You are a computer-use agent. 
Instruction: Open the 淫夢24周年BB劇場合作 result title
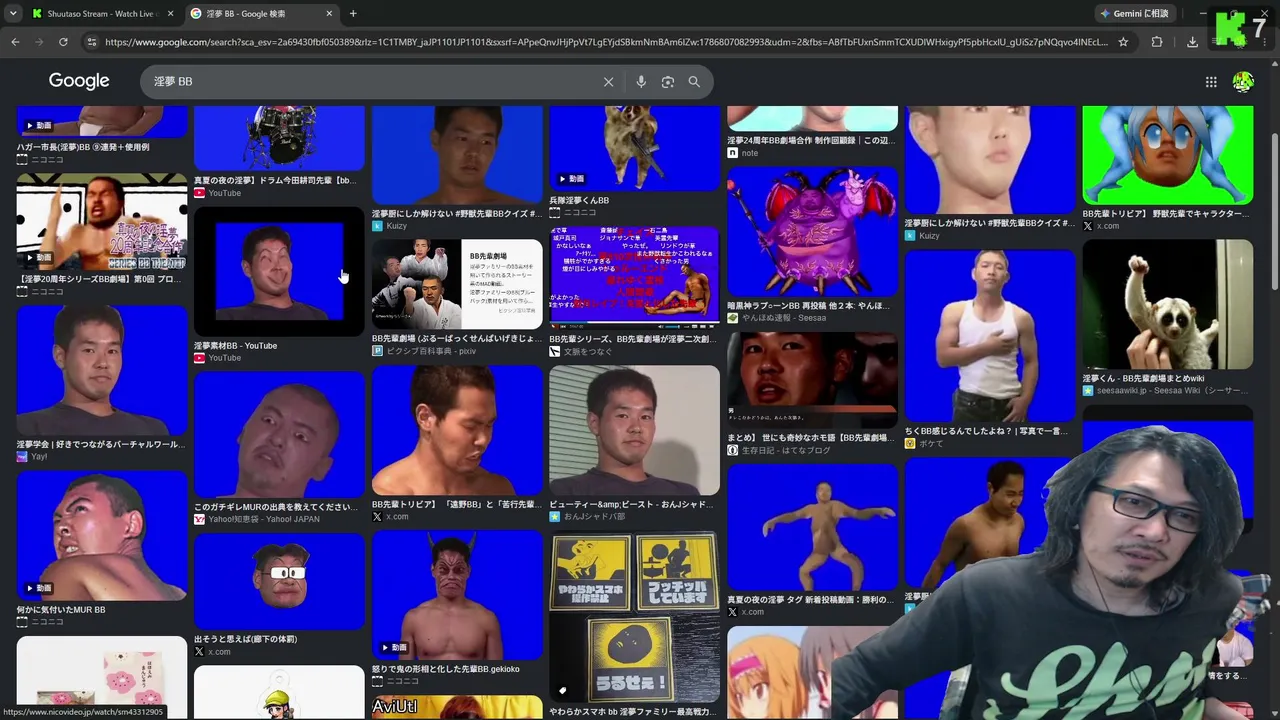tap(811, 140)
